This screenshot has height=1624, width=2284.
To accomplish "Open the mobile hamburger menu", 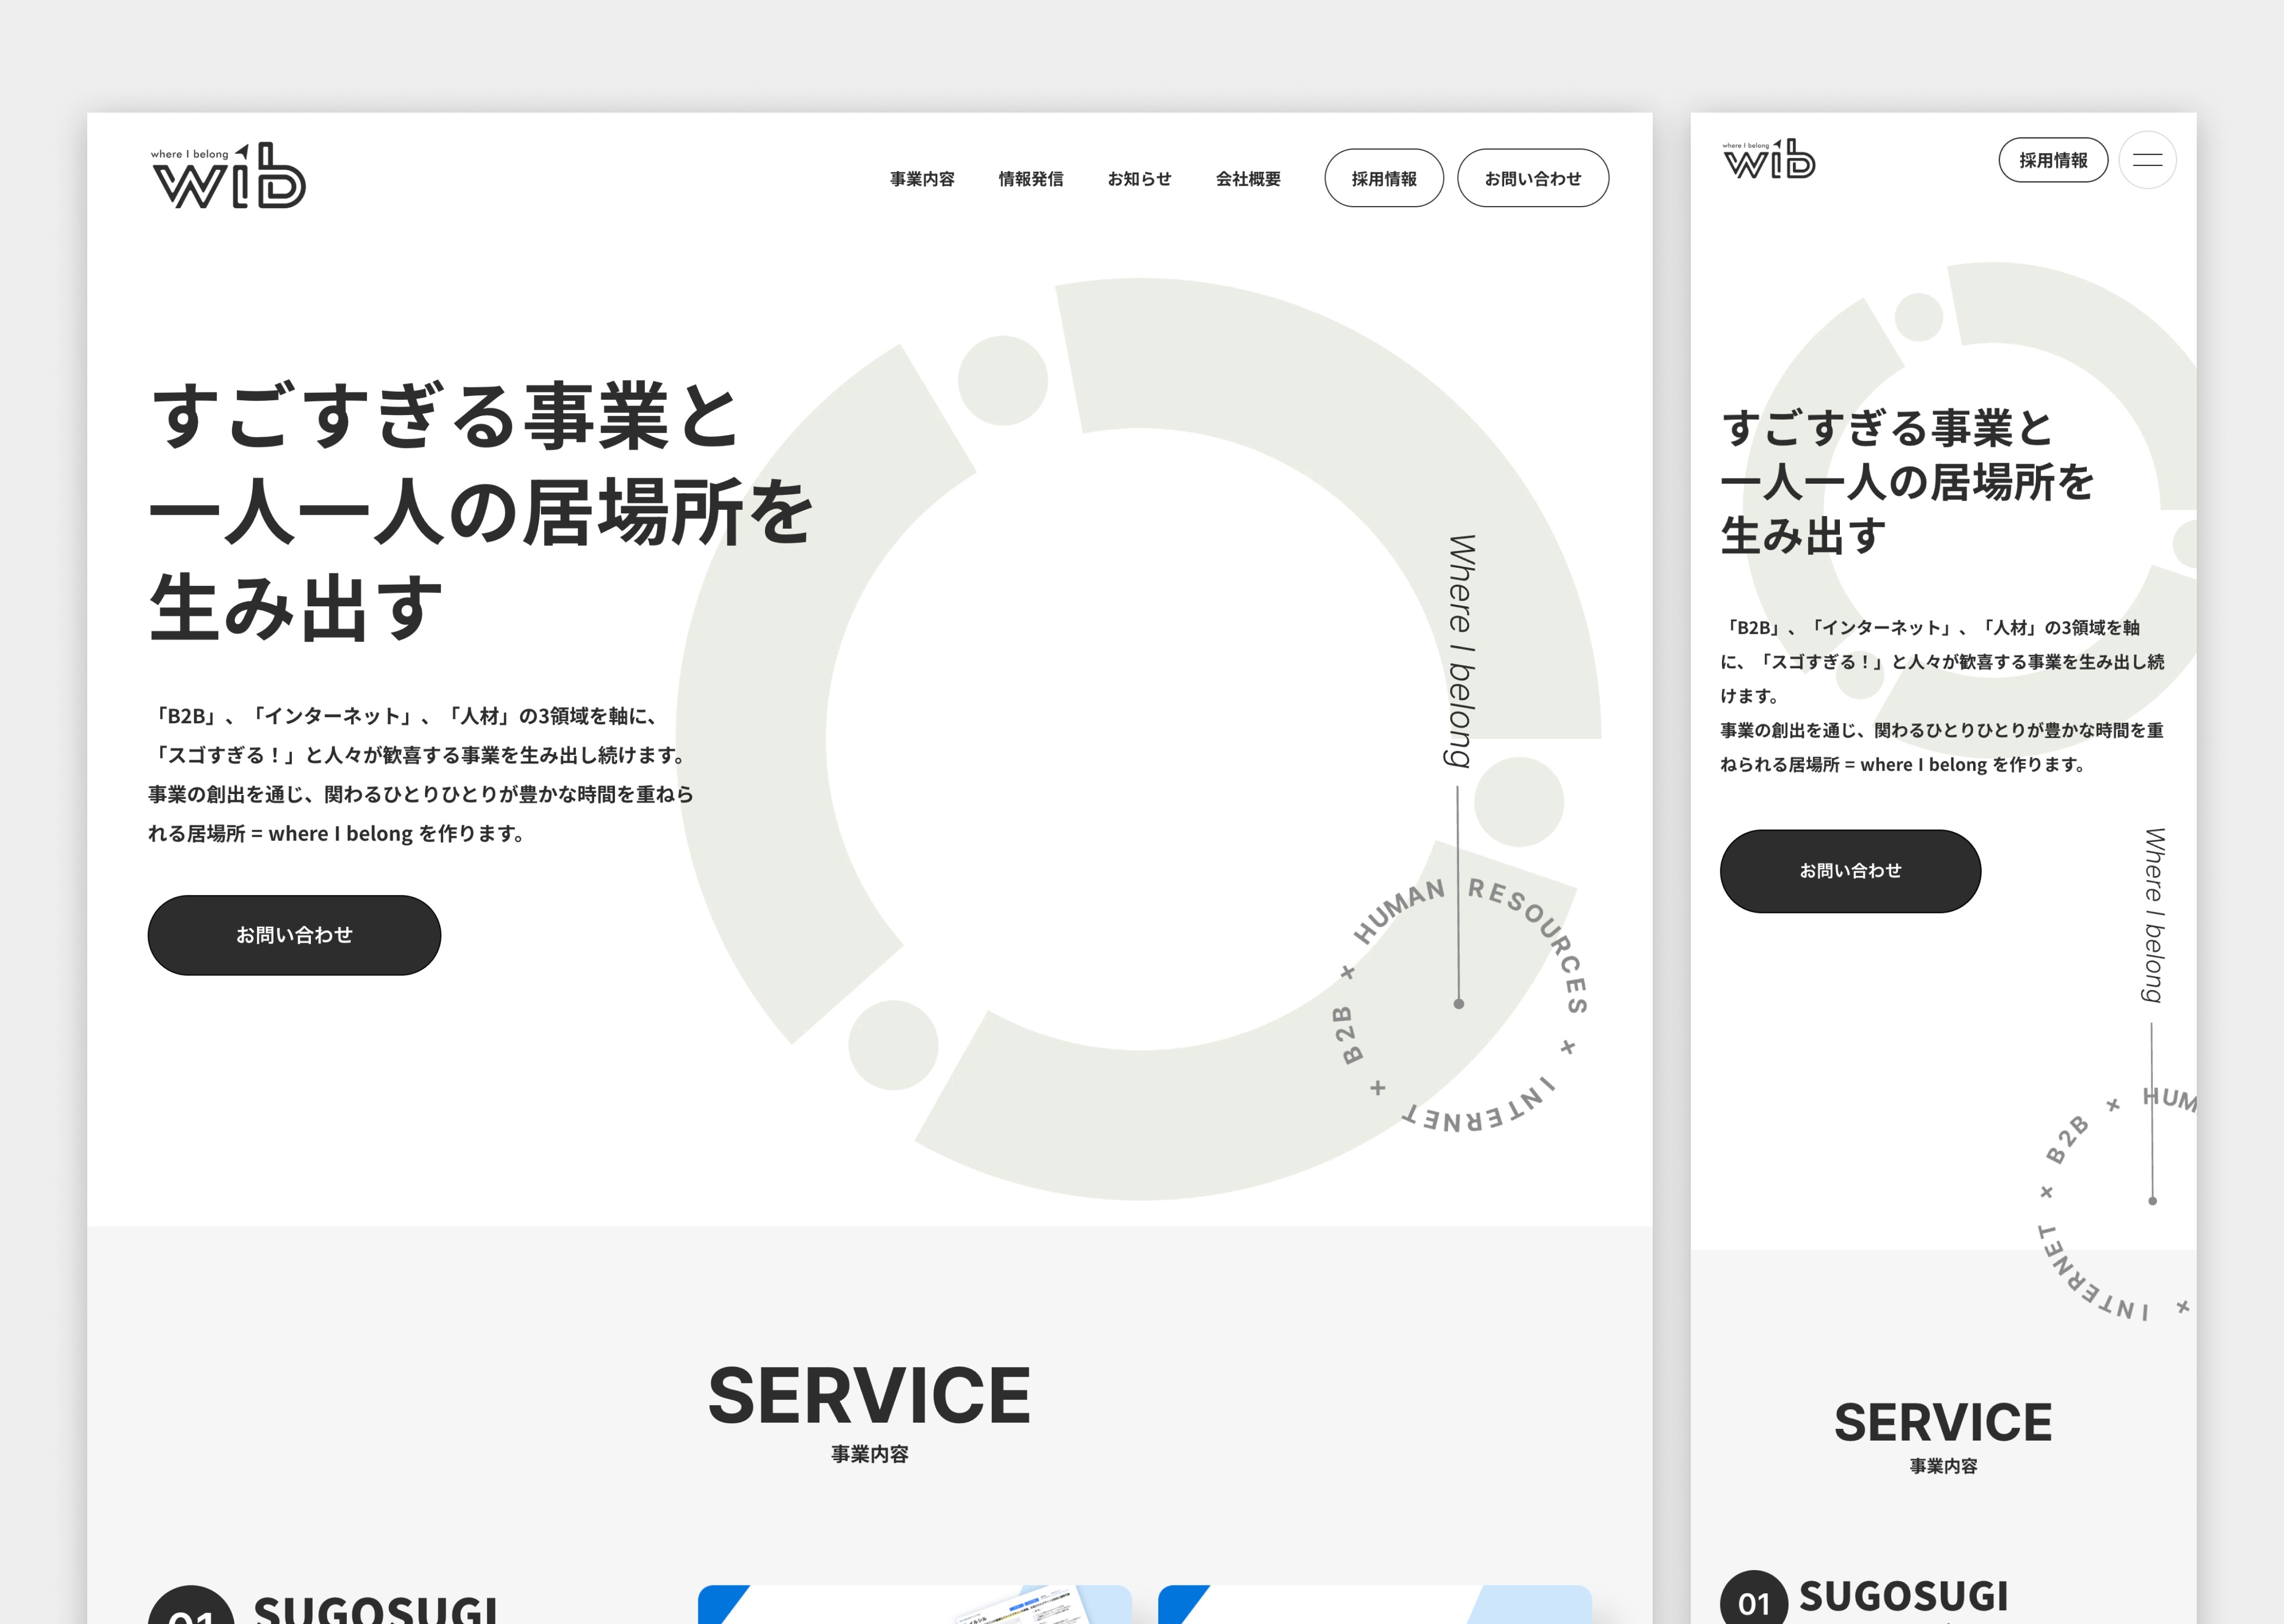I will click(2147, 160).
